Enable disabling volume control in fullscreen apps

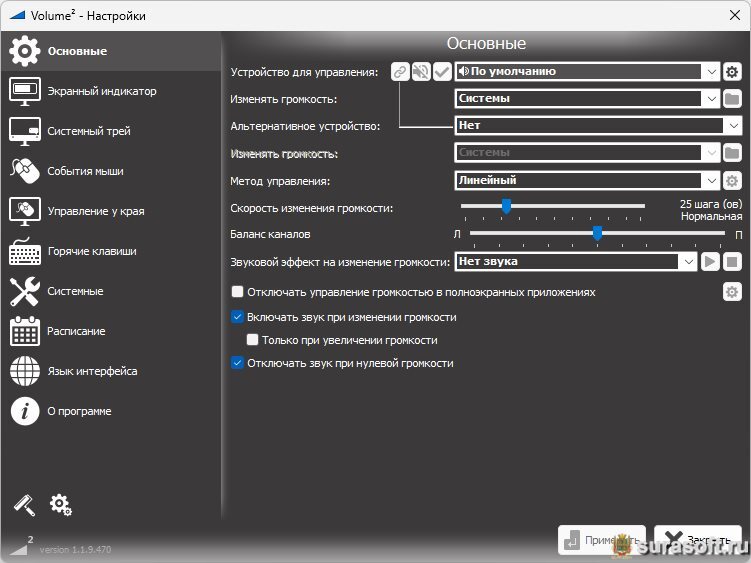237,292
